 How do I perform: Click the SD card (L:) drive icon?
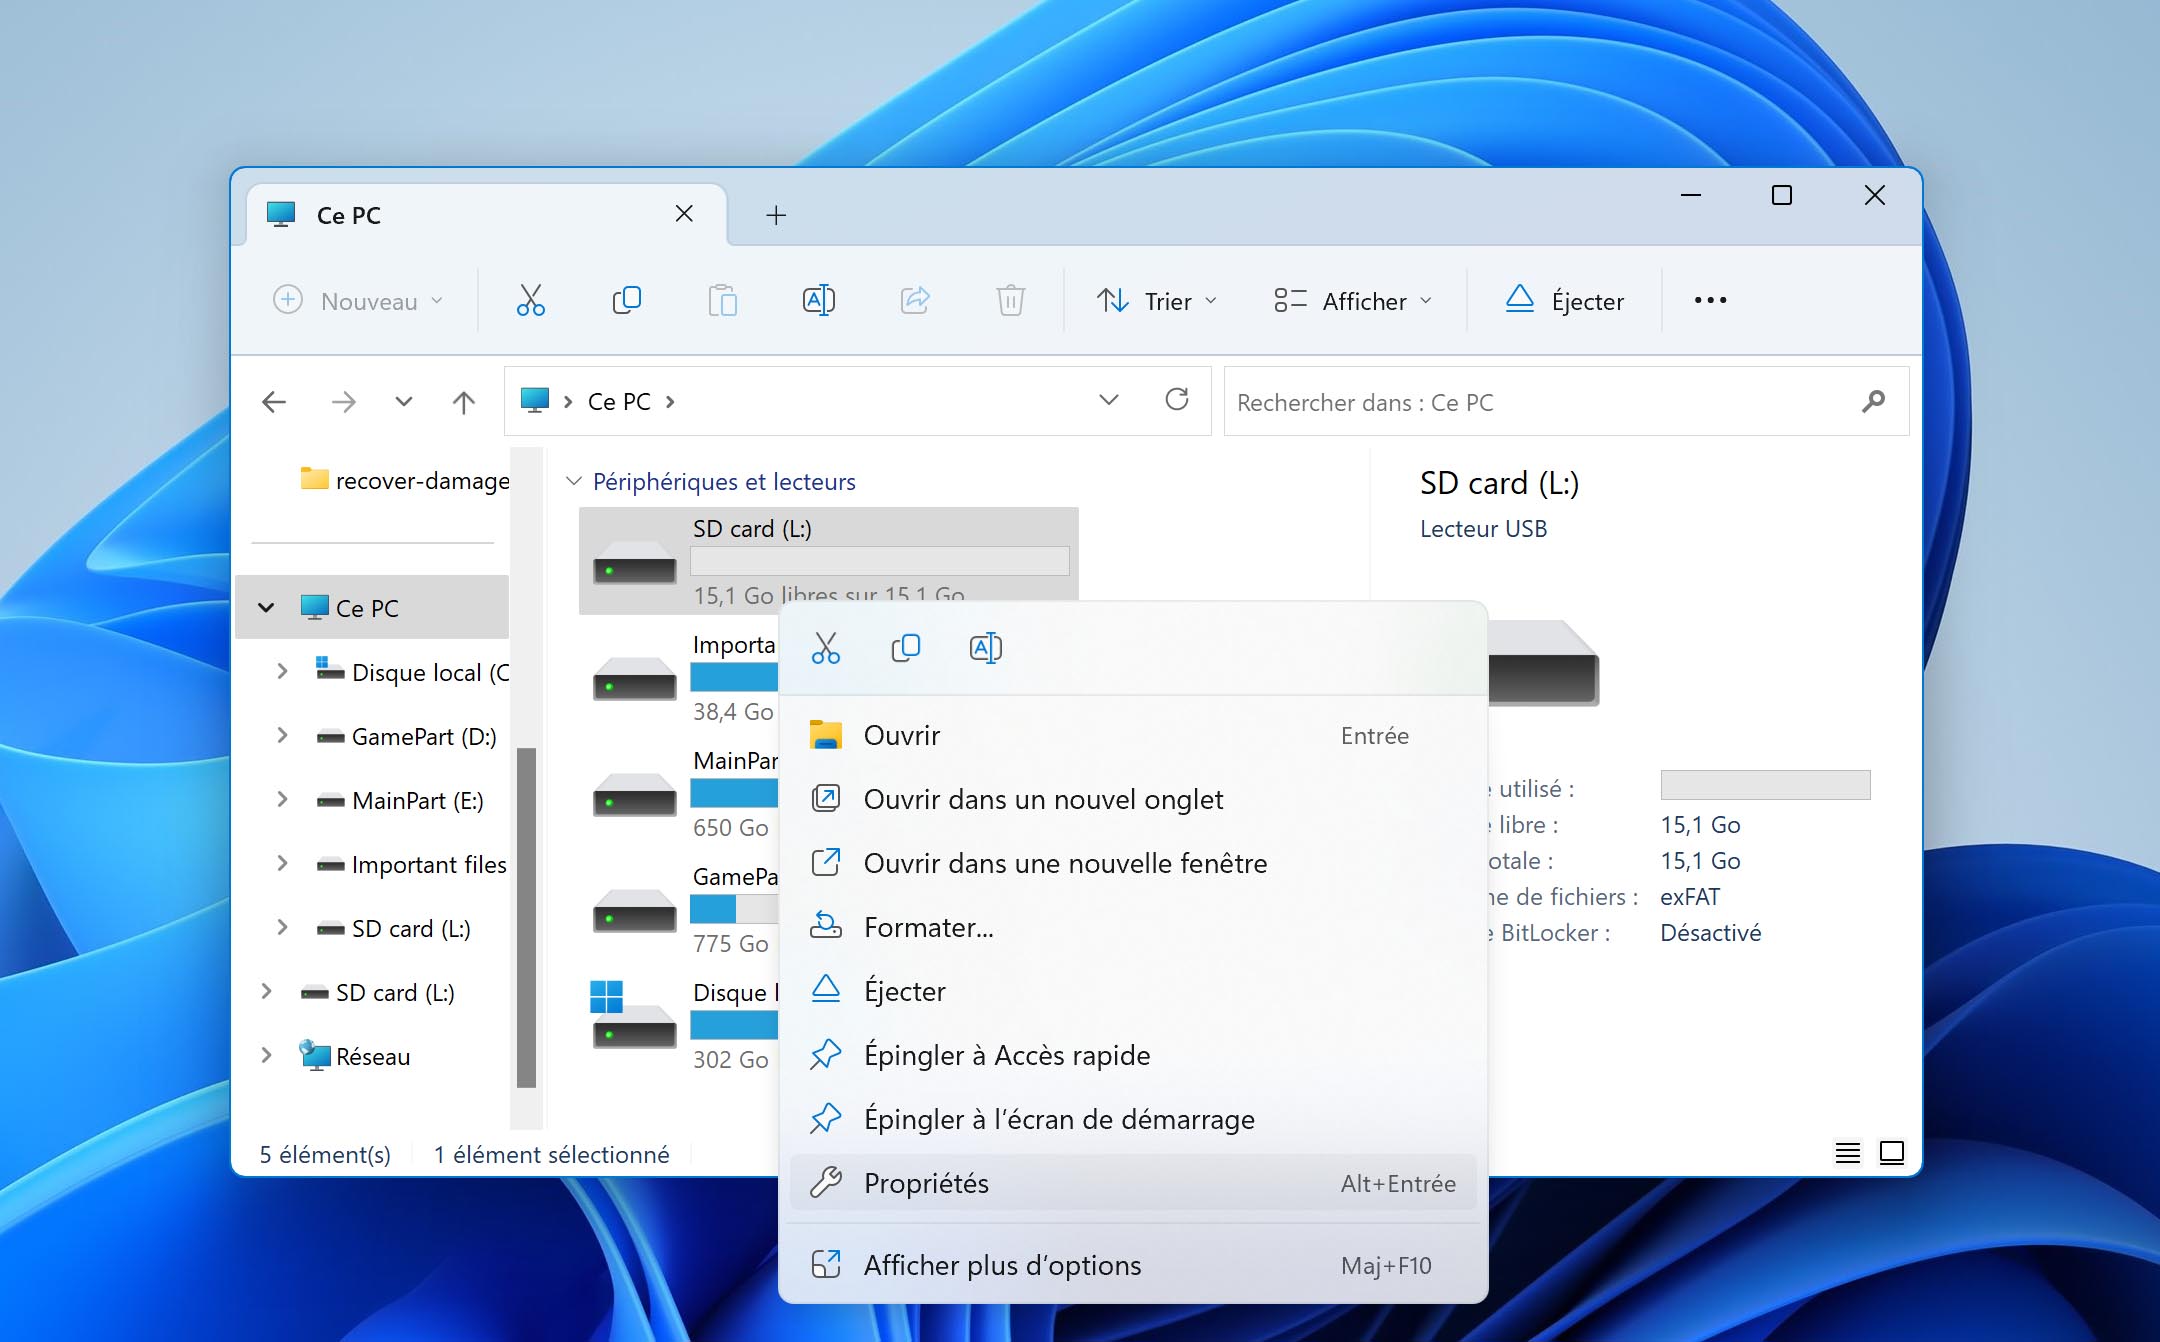[x=635, y=564]
